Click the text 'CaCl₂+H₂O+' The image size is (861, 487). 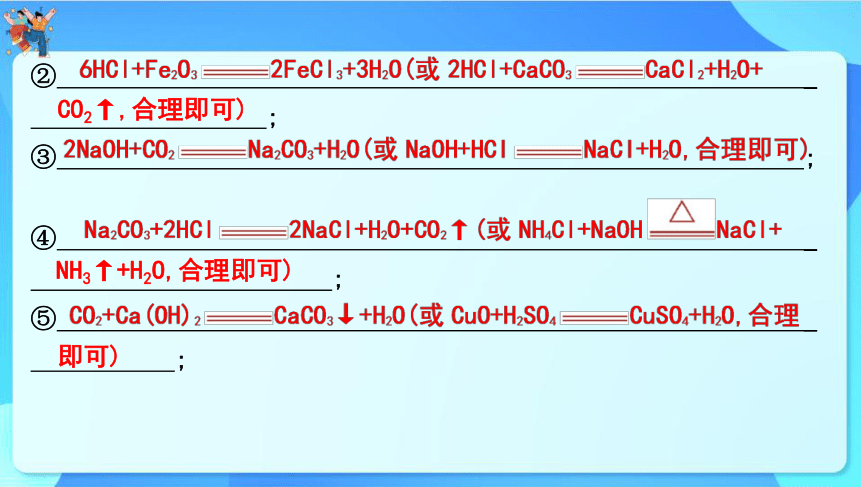point(704,70)
